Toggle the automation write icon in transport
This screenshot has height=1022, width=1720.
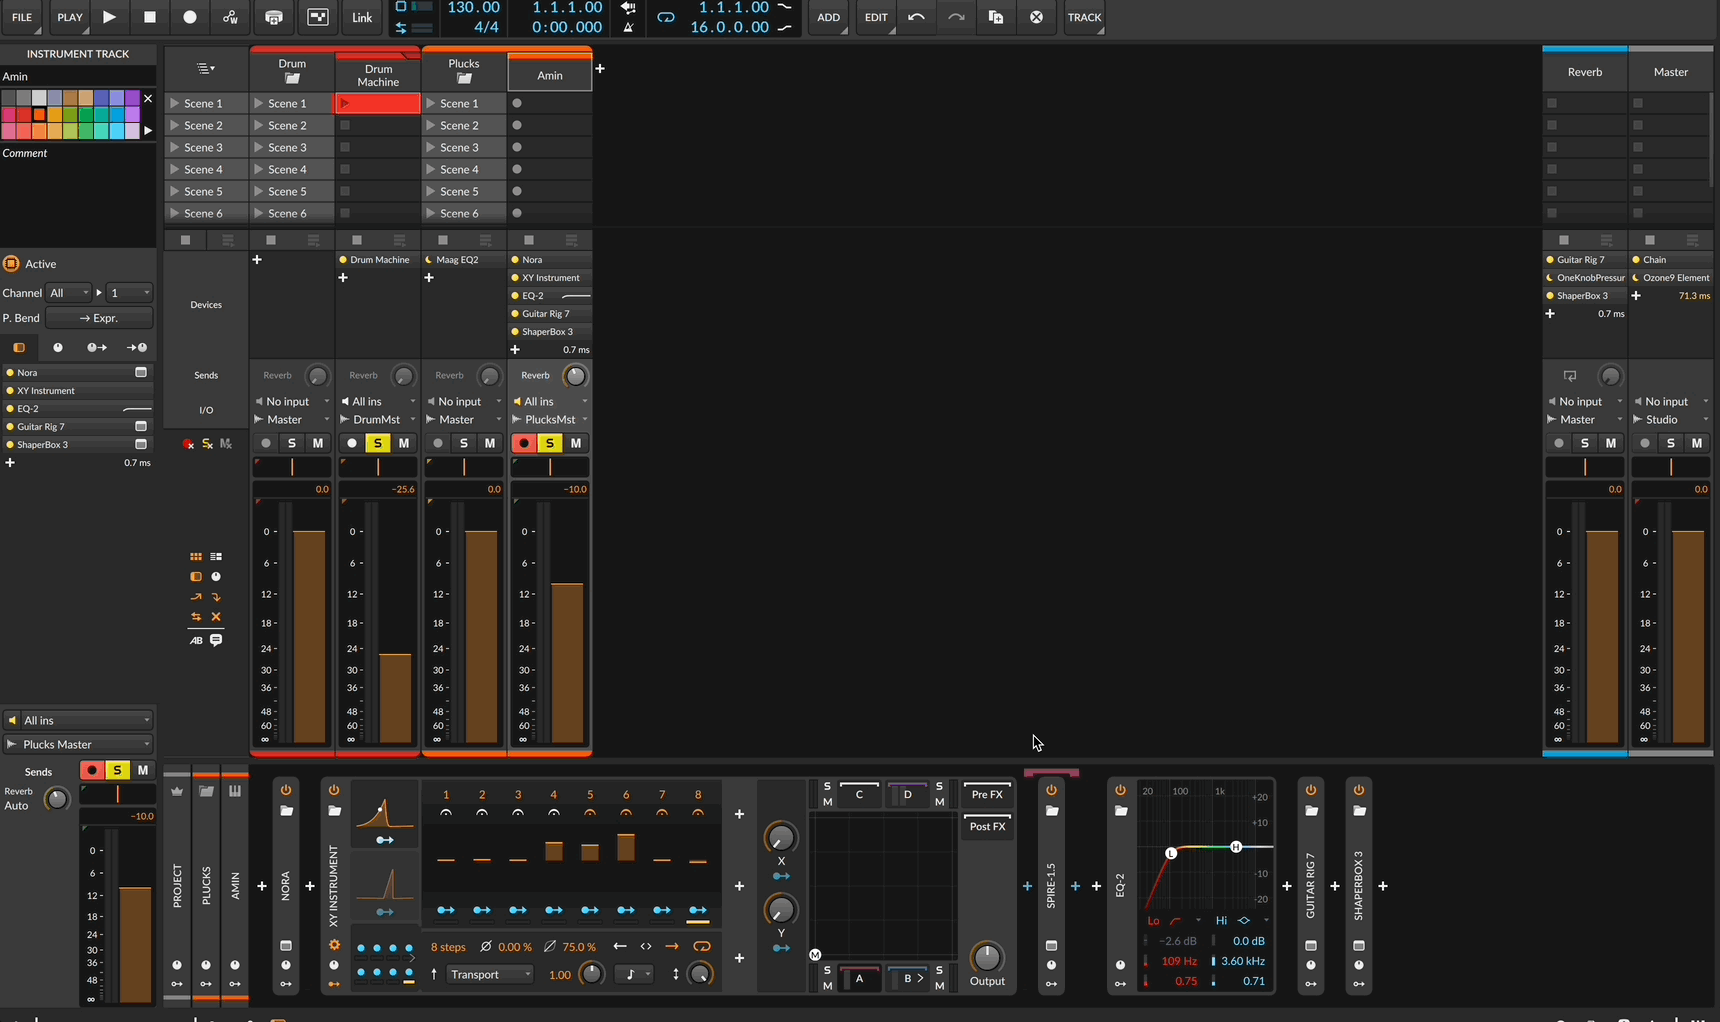[230, 17]
